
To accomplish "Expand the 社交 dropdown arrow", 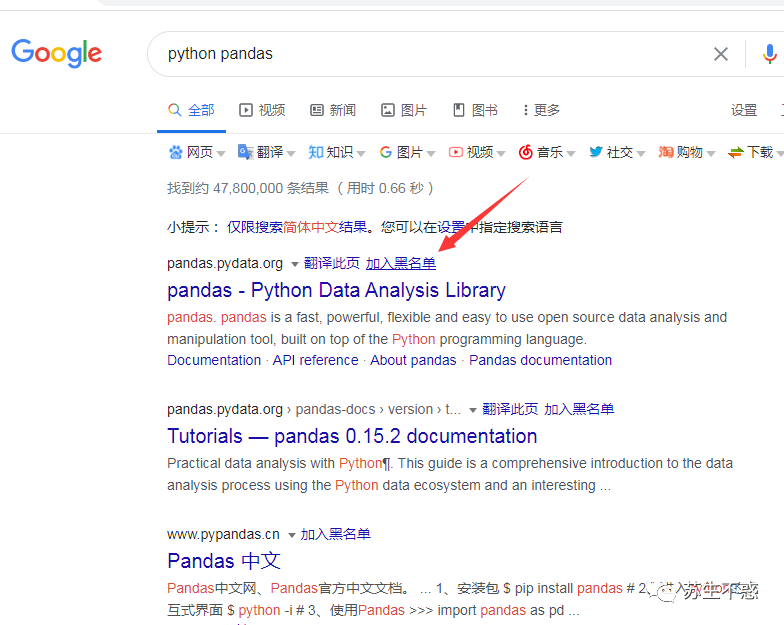I will [x=641, y=154].
